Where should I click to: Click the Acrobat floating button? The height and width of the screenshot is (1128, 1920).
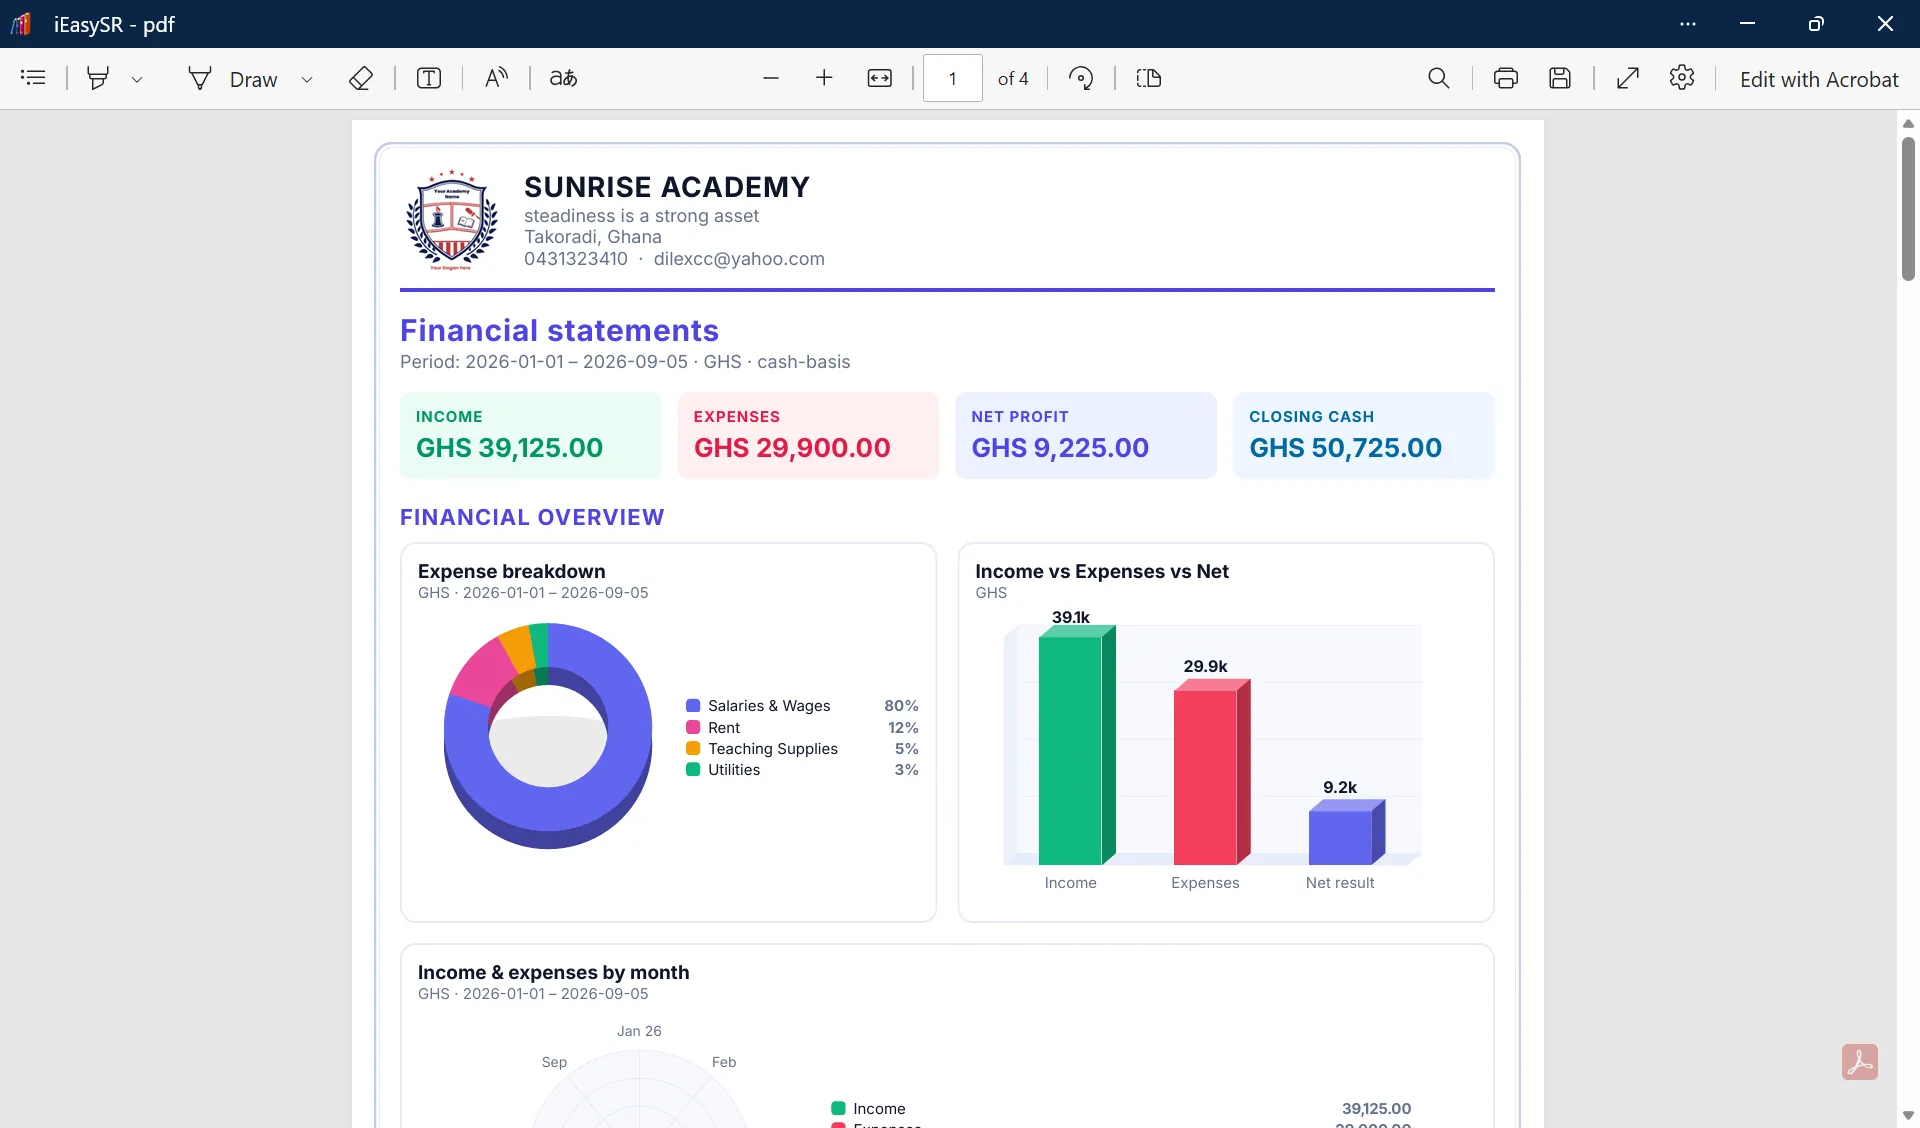(x=1860, y=1062)
